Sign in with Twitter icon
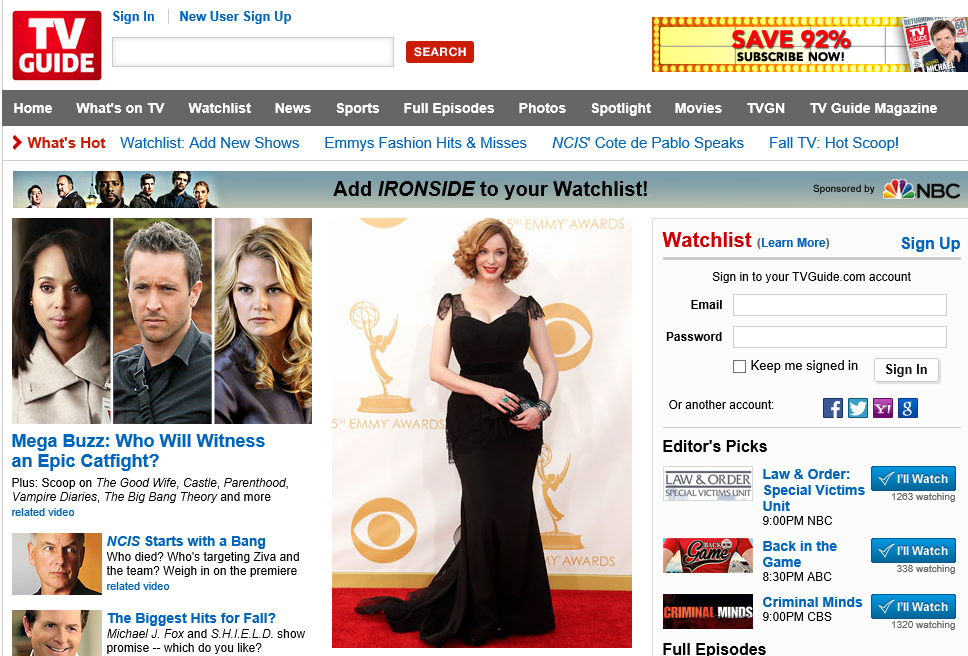This screenshot has width=968, height=656. 858,408
